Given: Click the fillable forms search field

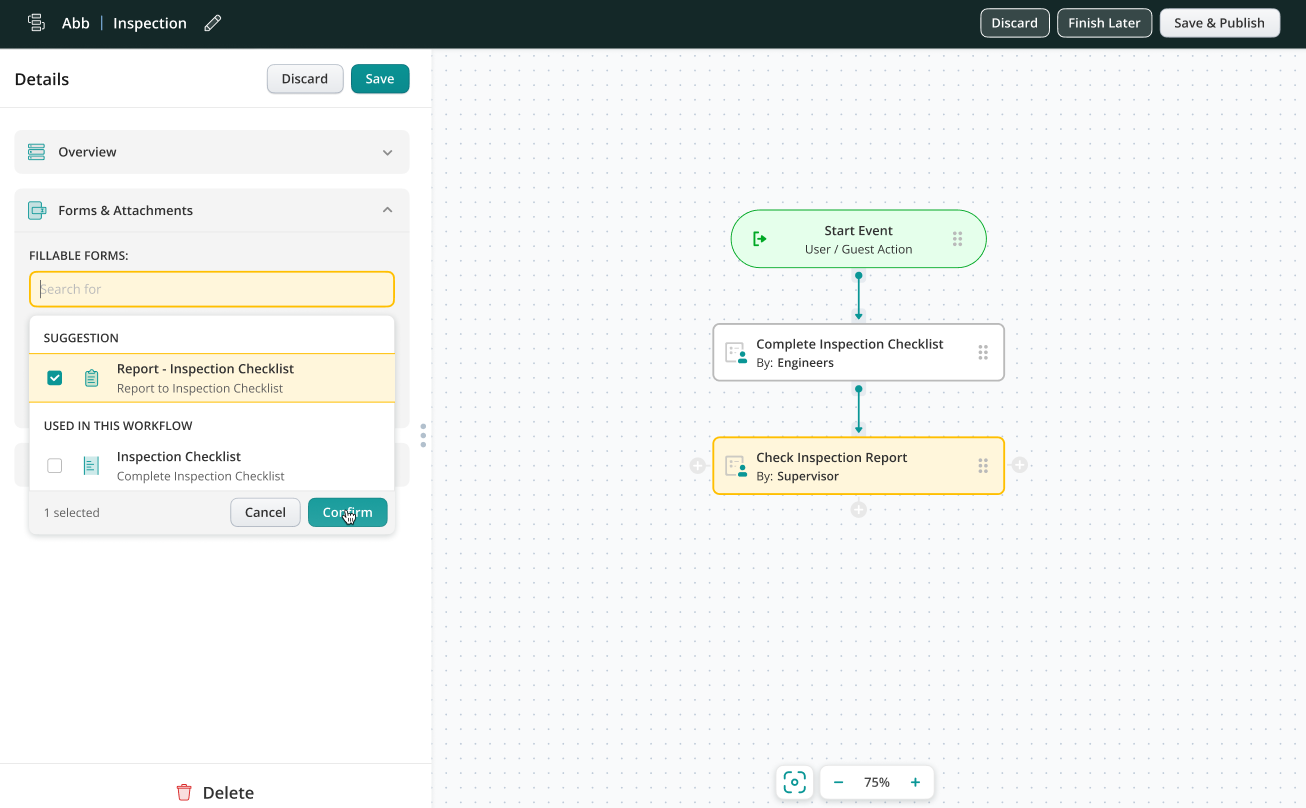Looking at the screenshot, I should (212, 289).
